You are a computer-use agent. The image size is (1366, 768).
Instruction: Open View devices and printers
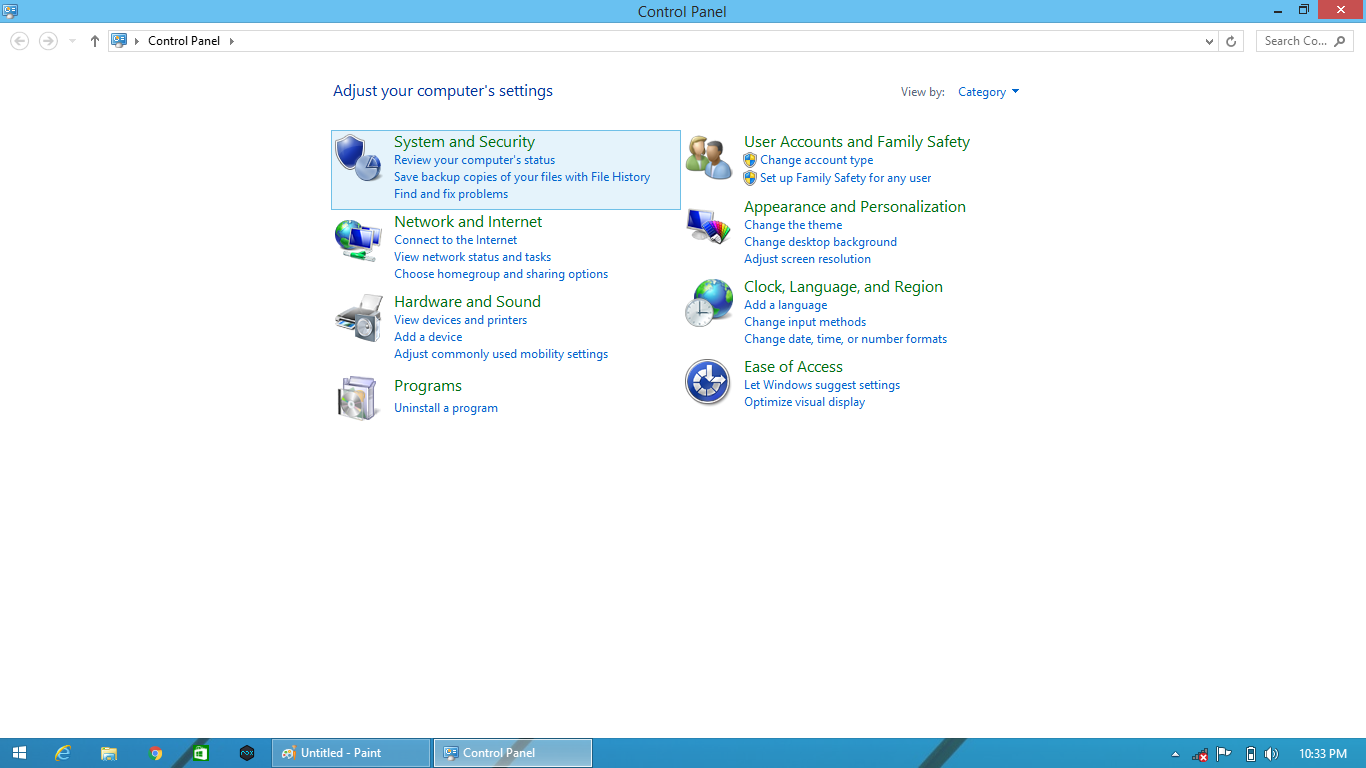[x=460, y=320]
